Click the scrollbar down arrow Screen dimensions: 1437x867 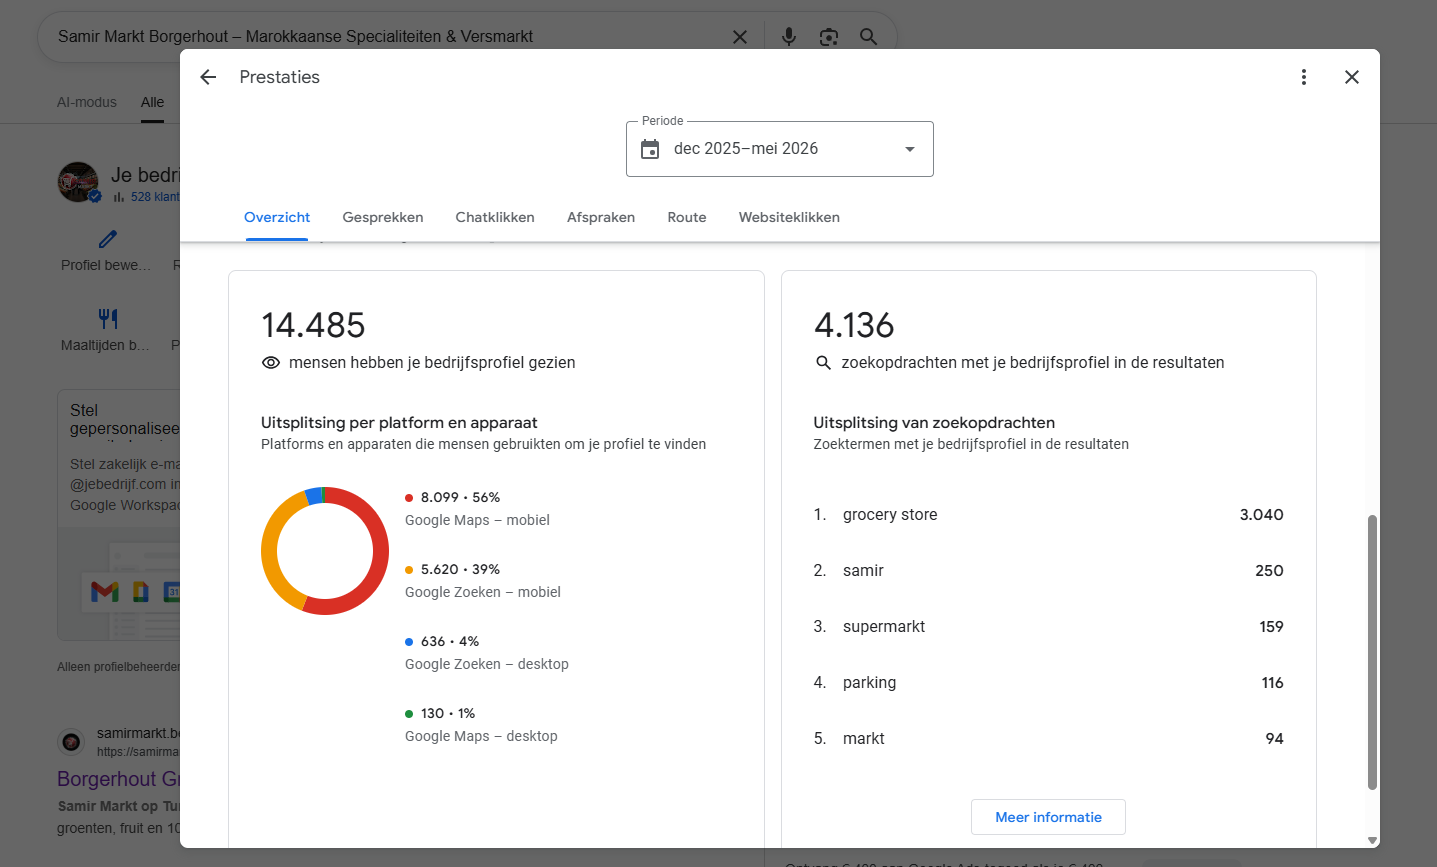[1372, 840]
